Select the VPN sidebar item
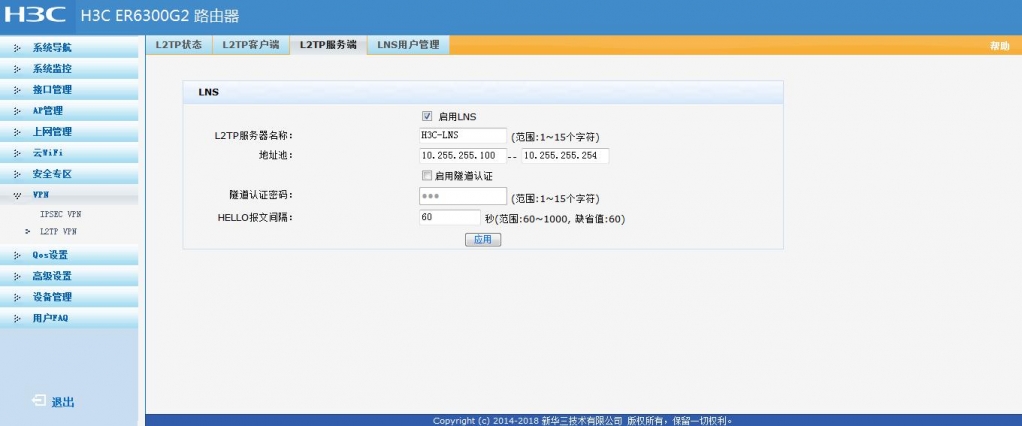1022x426 pixels. [x=69, y=195]
